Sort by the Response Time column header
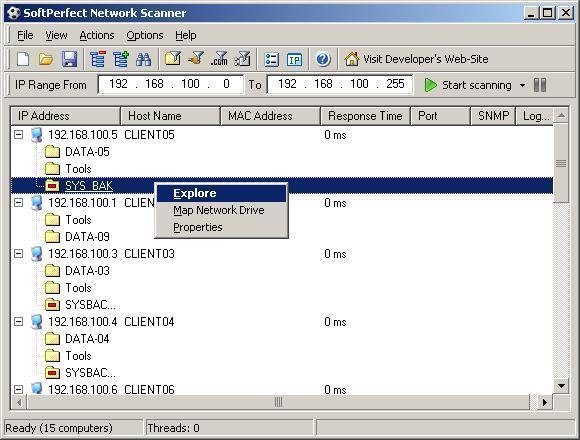This screenshot has width=580, height=440. click(x=365, y=116)
